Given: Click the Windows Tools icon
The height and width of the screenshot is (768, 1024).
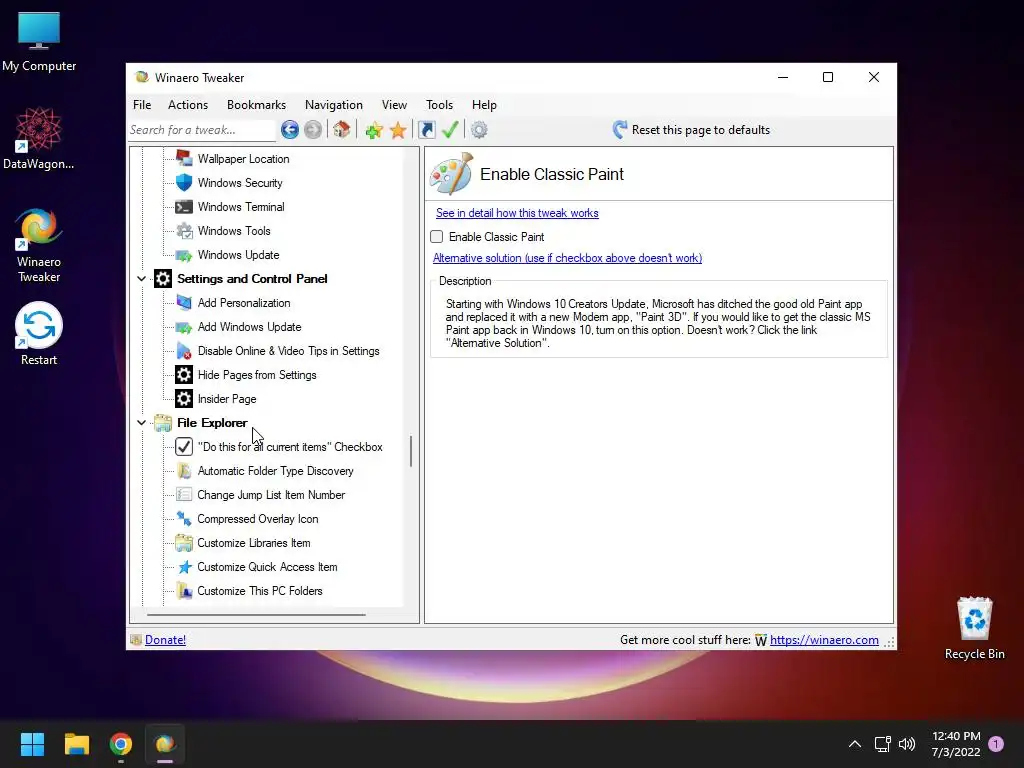Looking at the screenshot, I should [184, 231].
